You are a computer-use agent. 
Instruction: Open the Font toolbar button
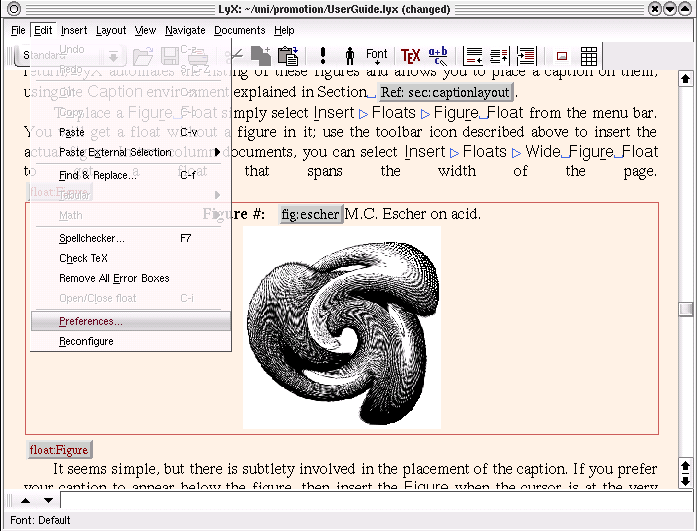(377, 56)
